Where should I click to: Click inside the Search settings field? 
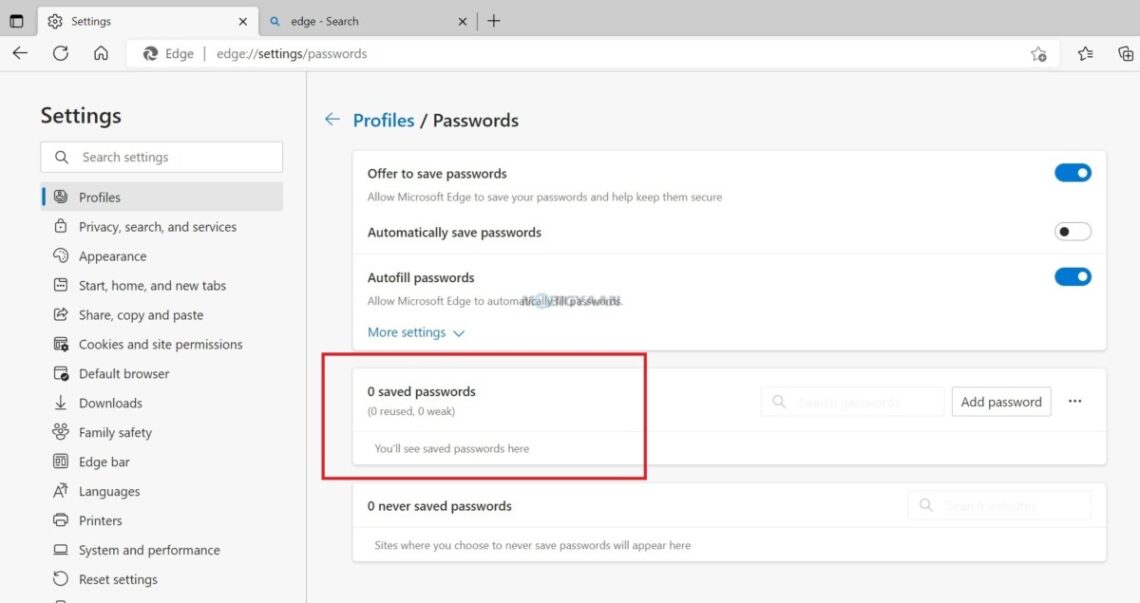[x=161, y=157]
